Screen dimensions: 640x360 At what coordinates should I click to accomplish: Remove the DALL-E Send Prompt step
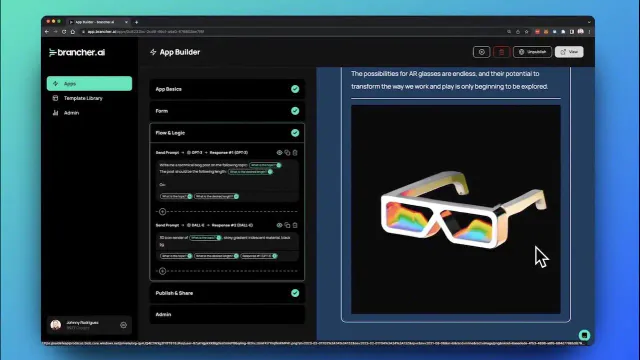295,225
